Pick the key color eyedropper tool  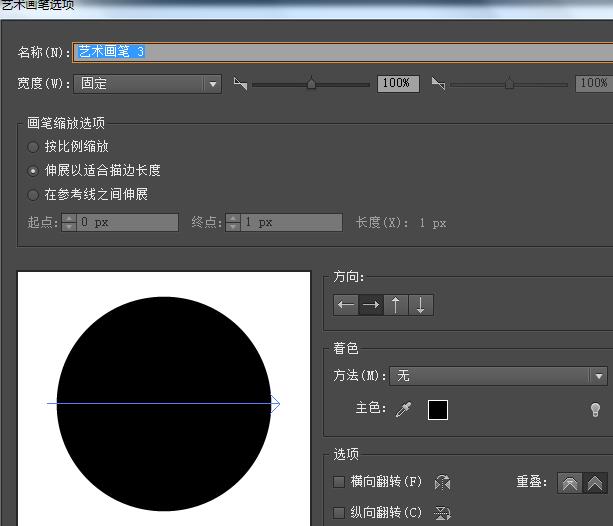point(403,409)
